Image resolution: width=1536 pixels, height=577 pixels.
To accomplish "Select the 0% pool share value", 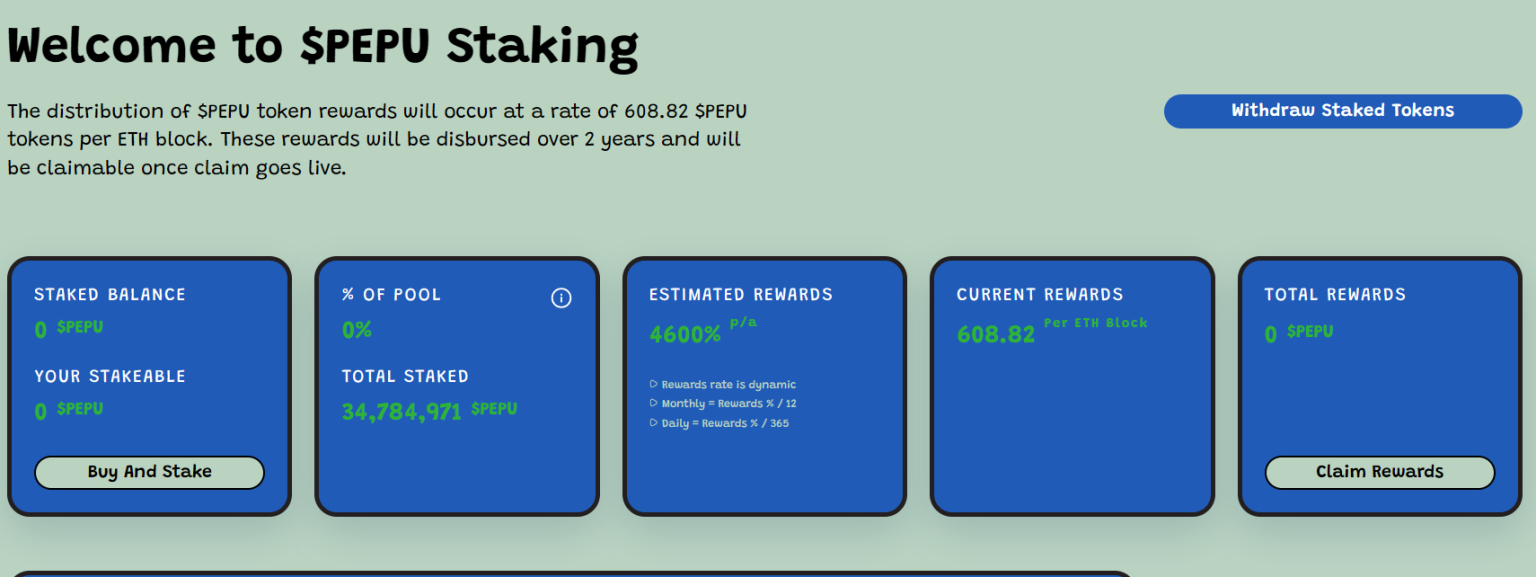I will pos(357,330).
